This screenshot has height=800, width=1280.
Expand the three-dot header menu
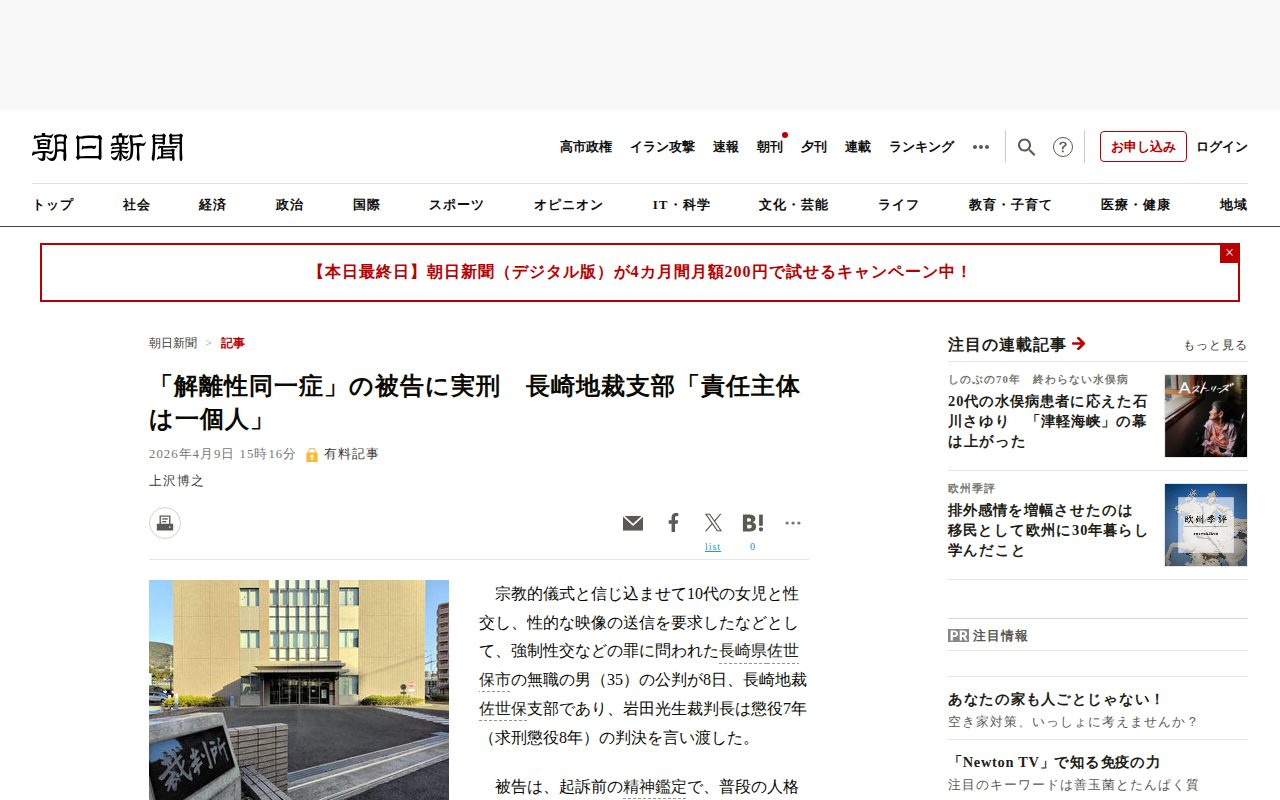click(981, 147)
